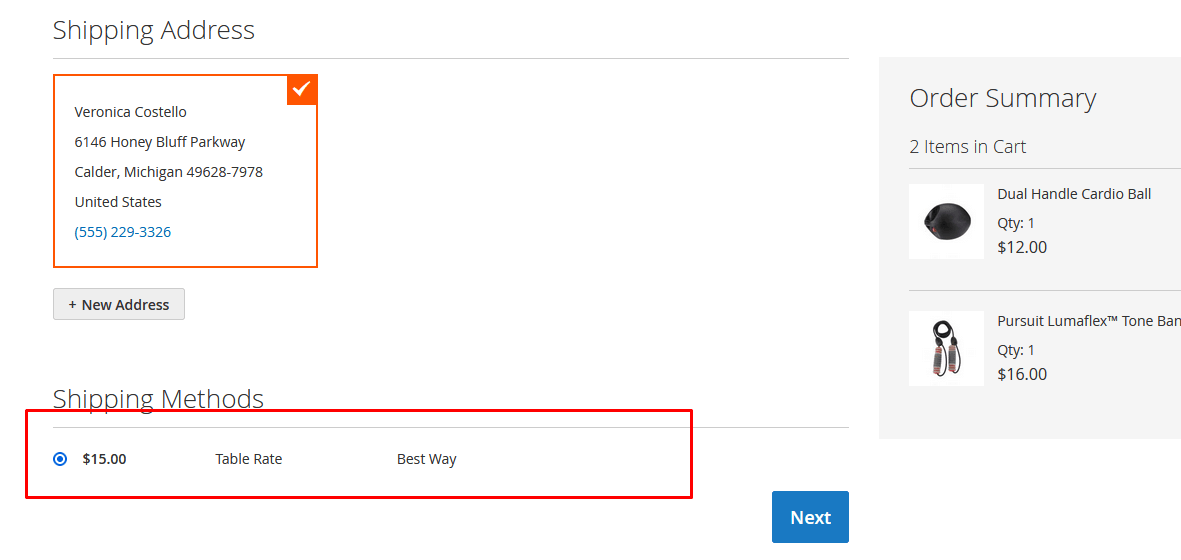The image size is (1181, 560).
Task: Click the blue Next button
Action: click(x=810, y=517)
